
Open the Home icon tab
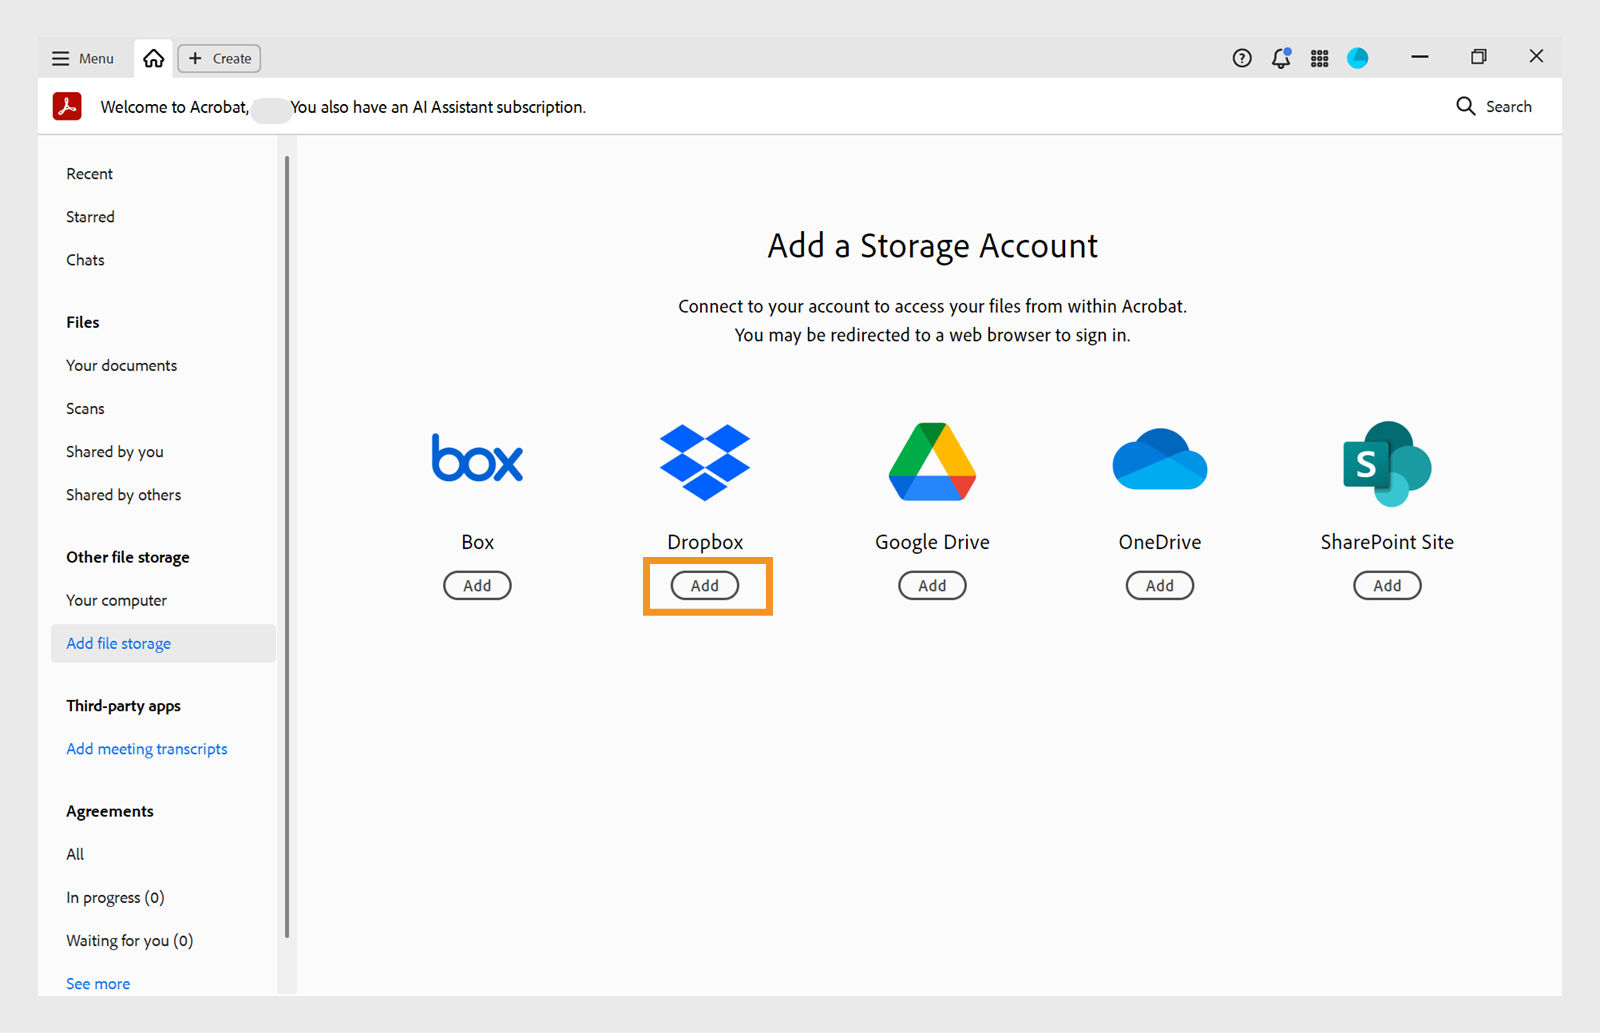(x=154, y=59)
